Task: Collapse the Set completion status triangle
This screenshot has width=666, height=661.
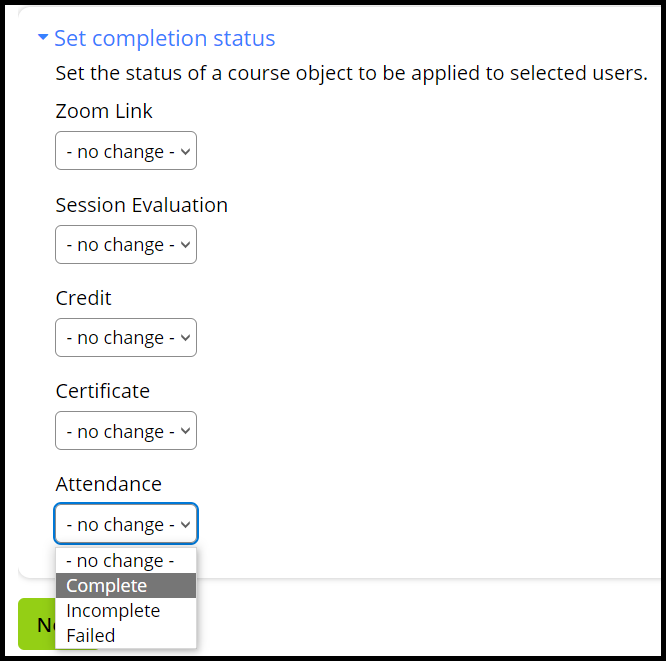Action: point(42,38)
